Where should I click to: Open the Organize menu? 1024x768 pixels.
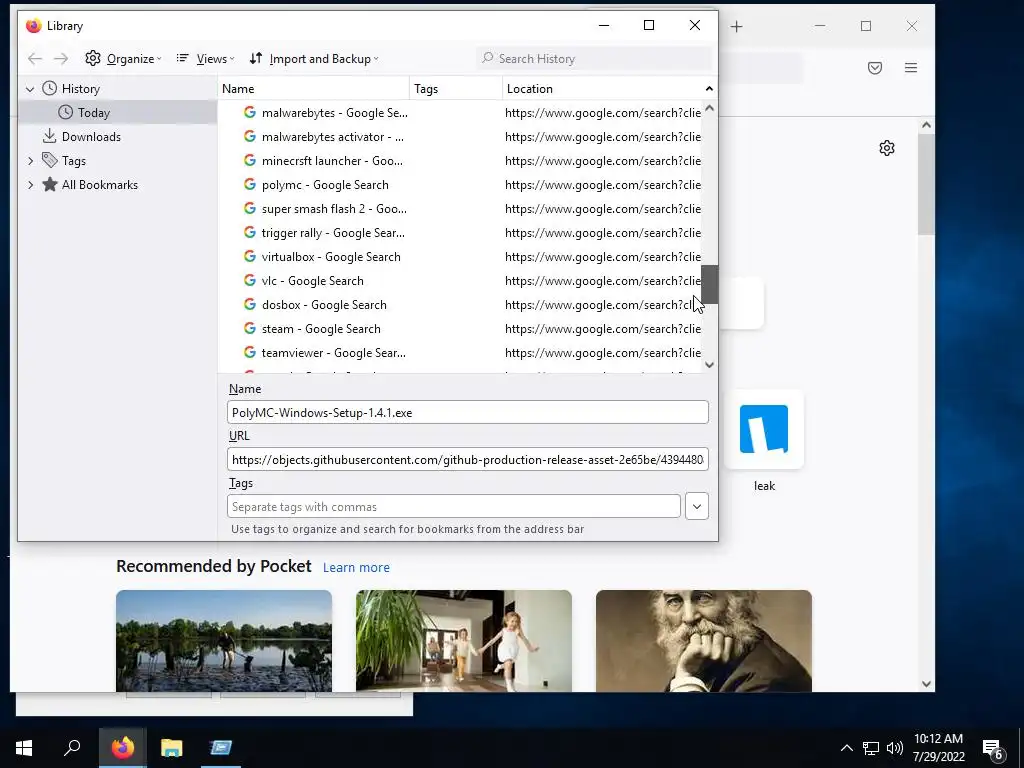coord(123,59)
